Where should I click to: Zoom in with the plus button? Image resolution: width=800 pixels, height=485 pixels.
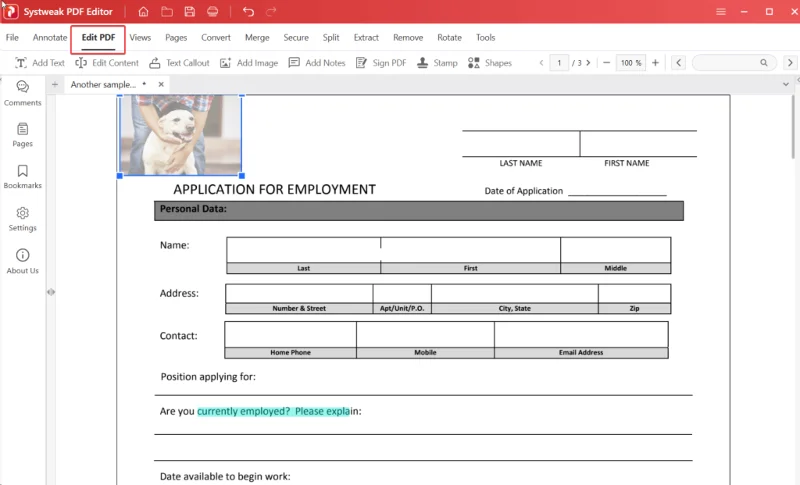(656, 63)
